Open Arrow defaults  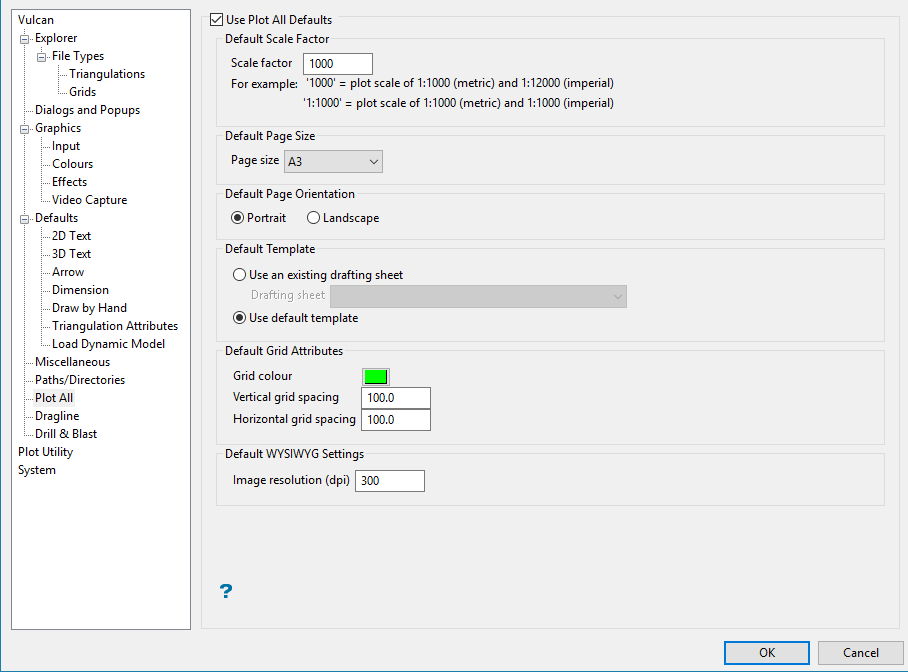pos(68,272)
